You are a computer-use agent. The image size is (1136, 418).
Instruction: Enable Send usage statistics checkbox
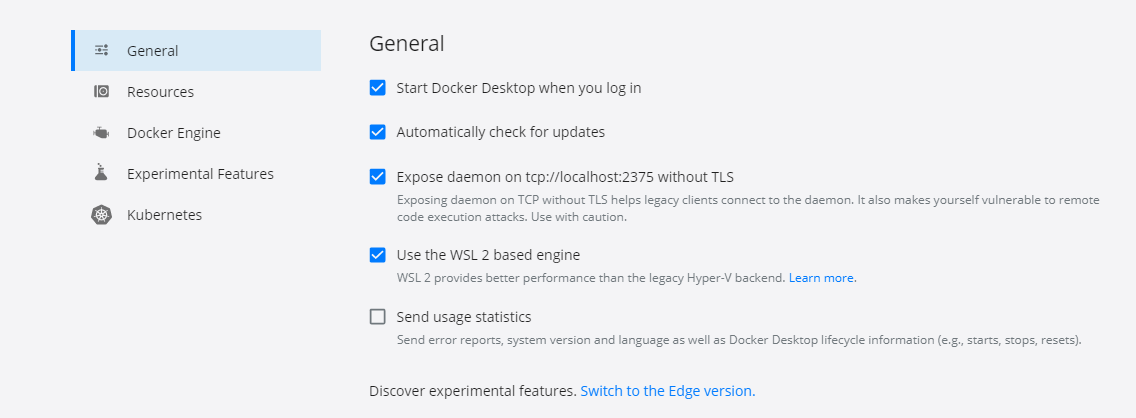pos(377,317)
